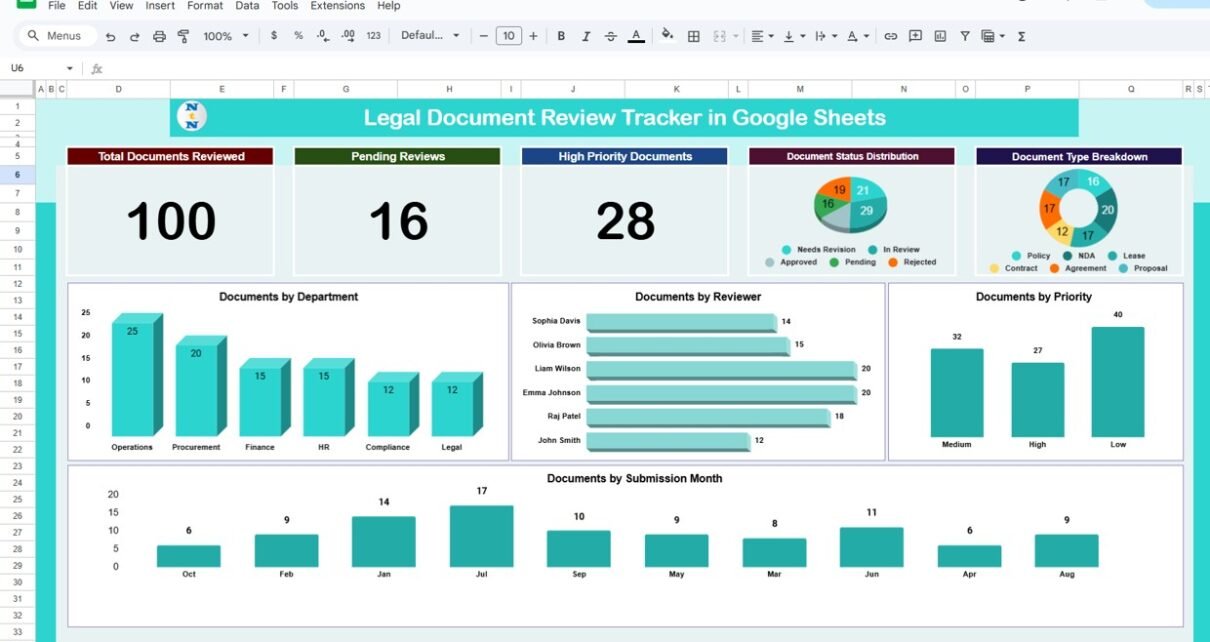Open the Extensions menu
This screenshot has width=1210, height=642.
(337, 6)
